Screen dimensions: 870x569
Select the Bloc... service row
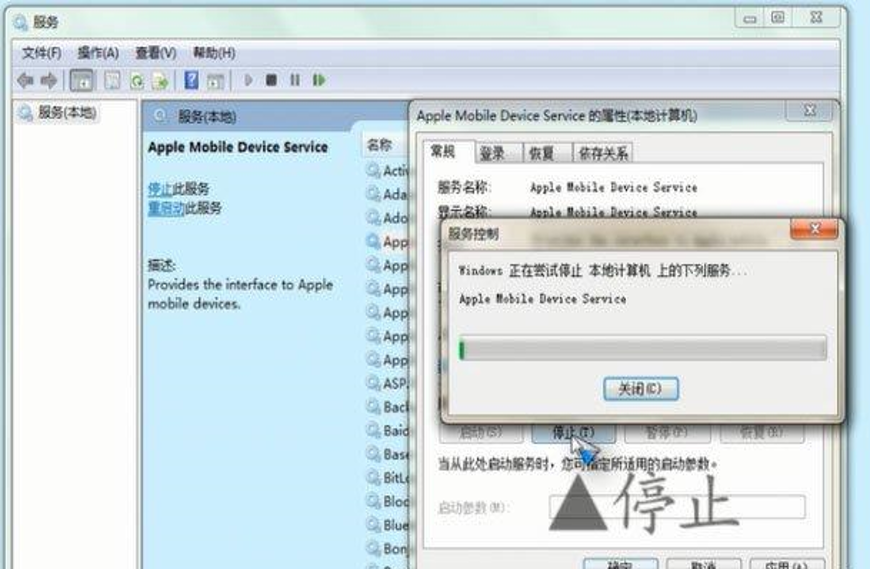[x=388, y=501]
